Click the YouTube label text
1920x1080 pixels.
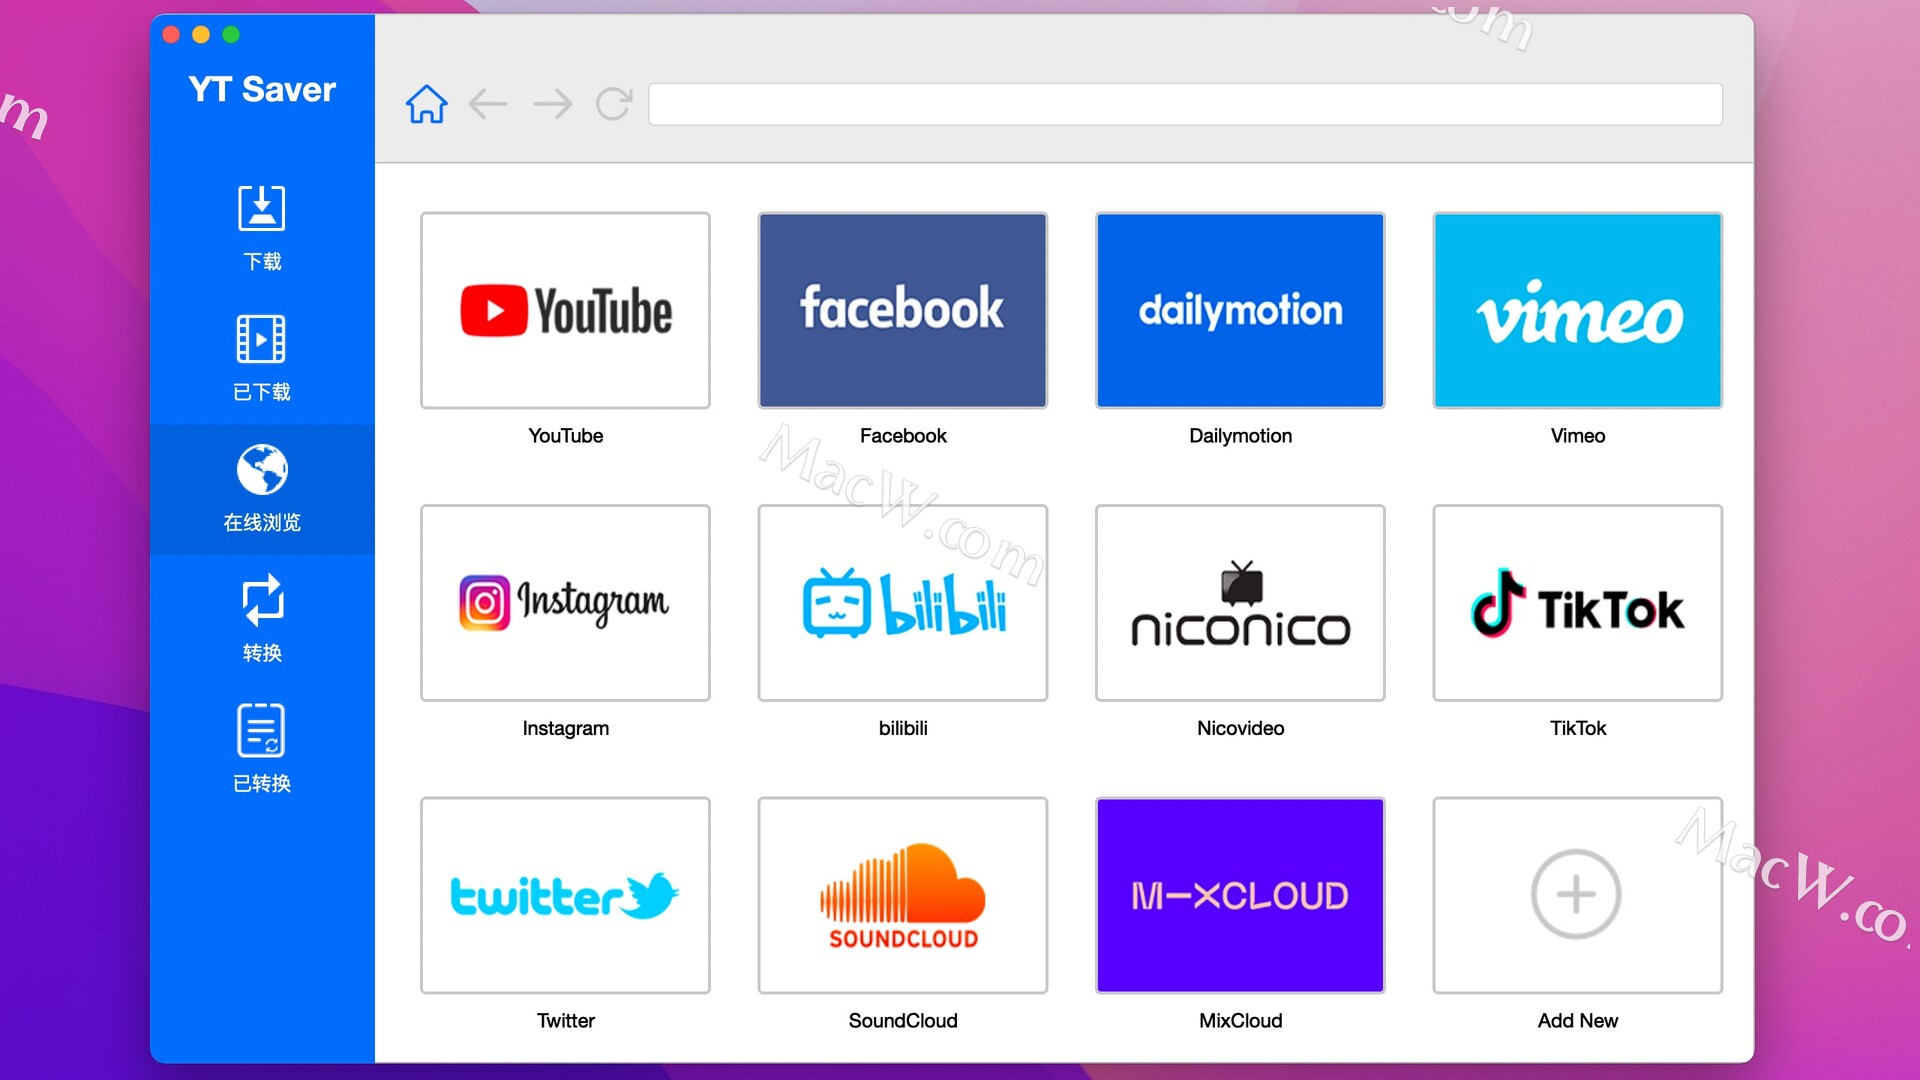(565, 436)
